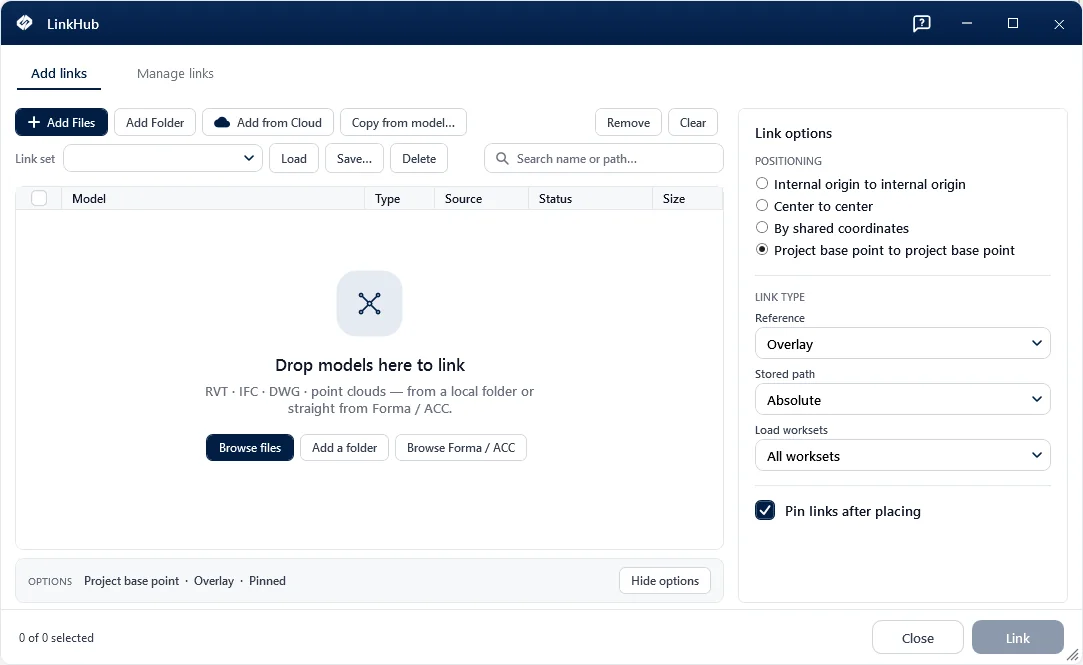Click the Save... link set button
The image size is (1083, 665).
click(x=354, y=158)
